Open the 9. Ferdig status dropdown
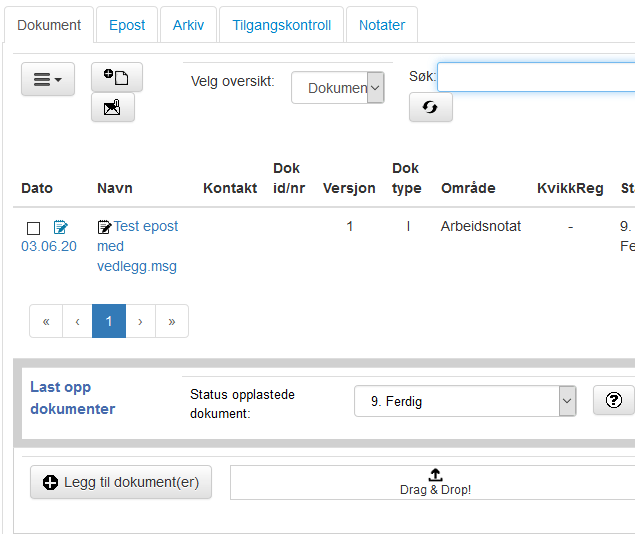The image size is (635, 534). coord(465,401)
